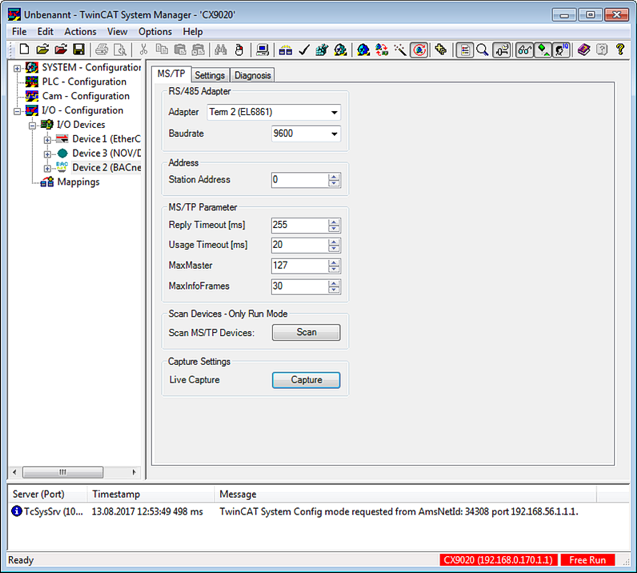This screenshot has width=637, height=573.
Task: Collapse the I/O - Configuration node
Action: coord(17,111)
